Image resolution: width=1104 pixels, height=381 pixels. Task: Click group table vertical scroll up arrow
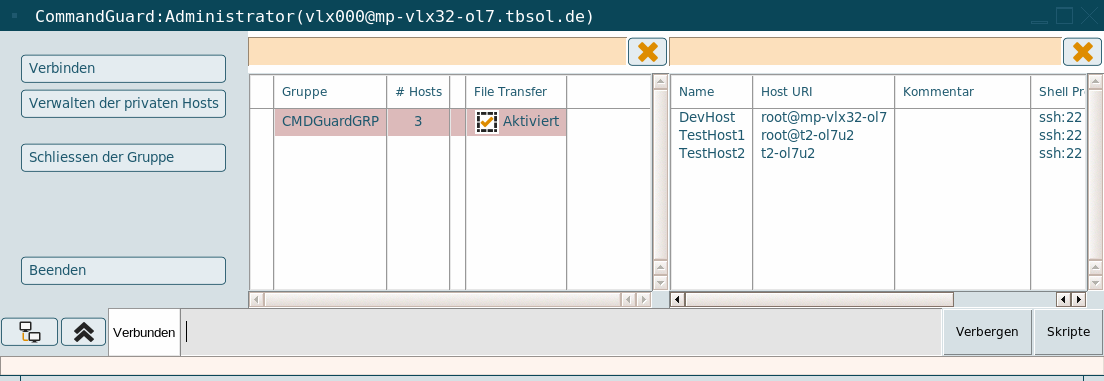coord(660,82)
